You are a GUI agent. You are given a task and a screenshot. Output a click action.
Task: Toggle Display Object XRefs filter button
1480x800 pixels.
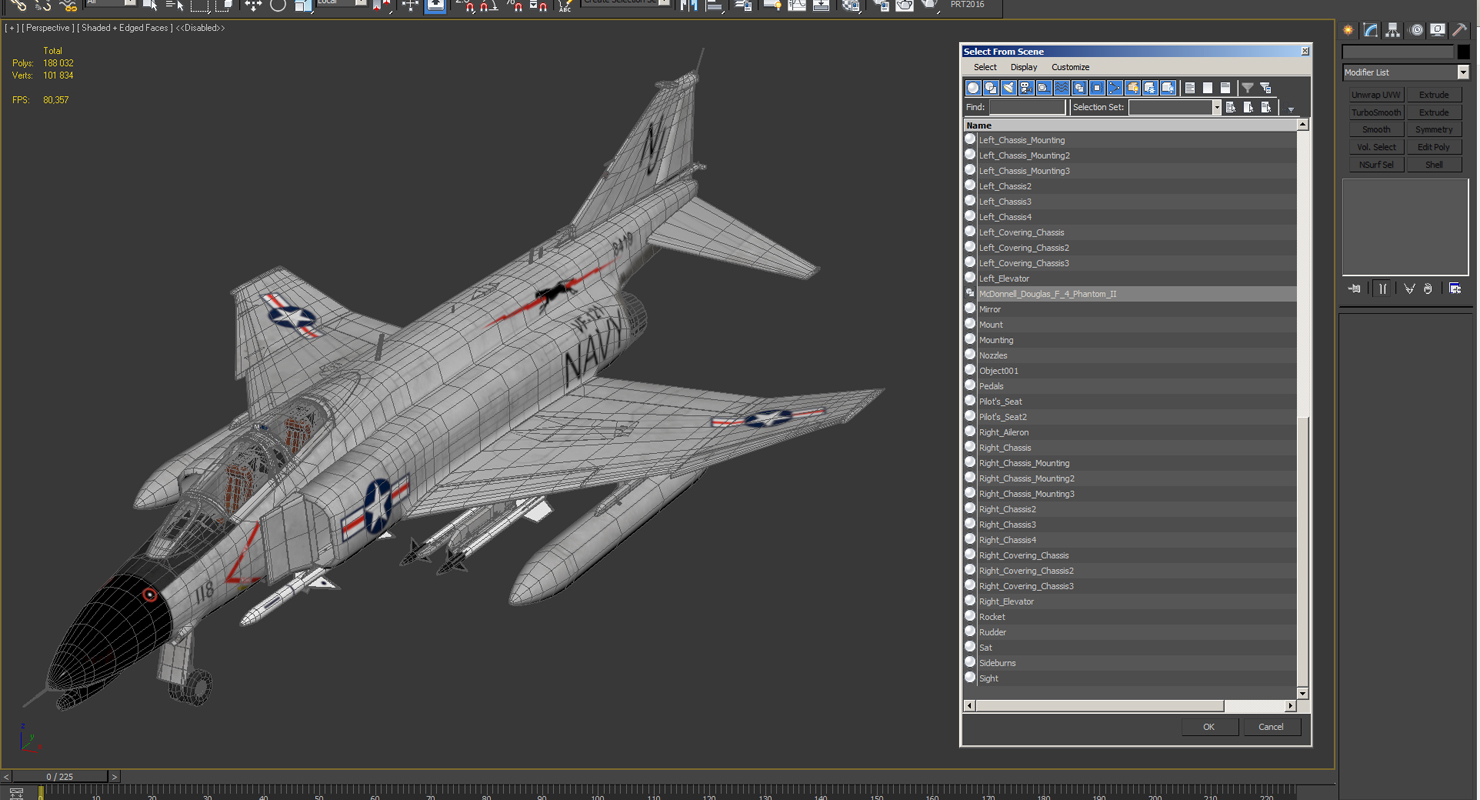(x=1097, y=88)
